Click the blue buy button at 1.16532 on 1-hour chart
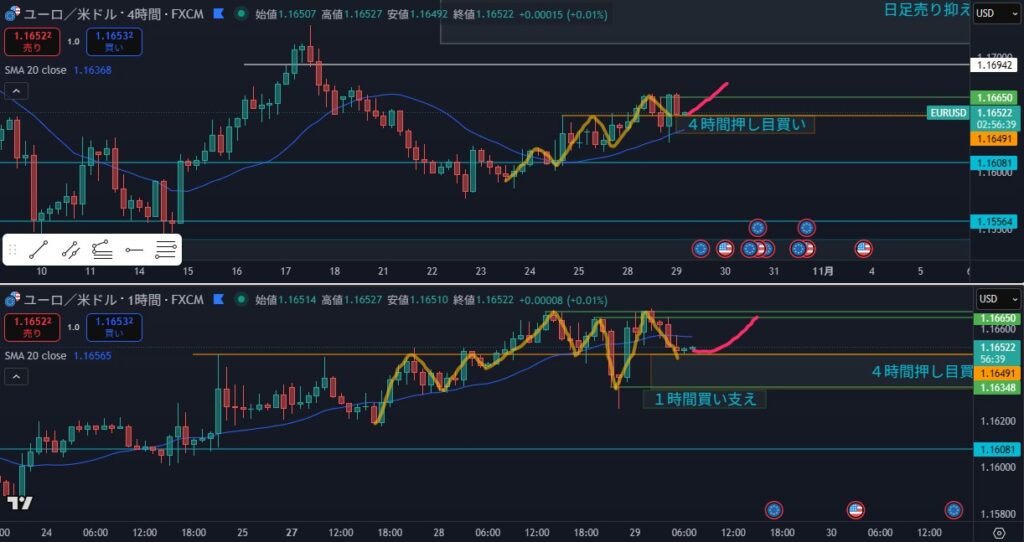 pyautogui.click(x=113, y=327)
